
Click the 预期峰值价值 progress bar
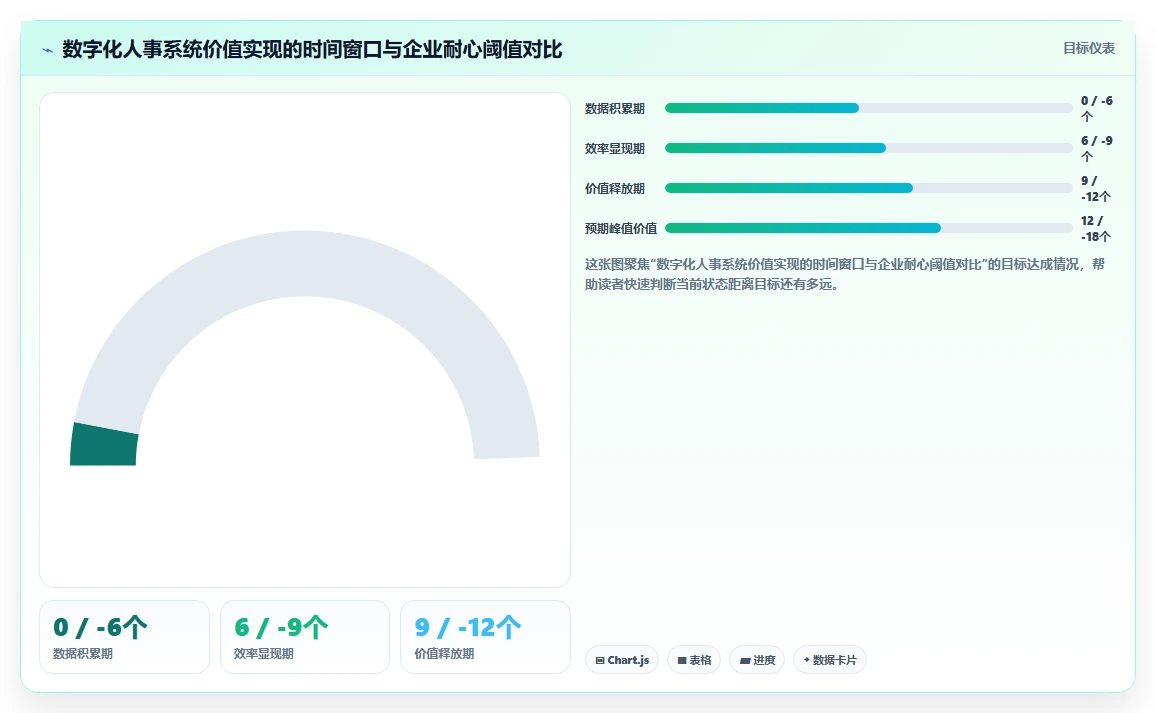868,228
